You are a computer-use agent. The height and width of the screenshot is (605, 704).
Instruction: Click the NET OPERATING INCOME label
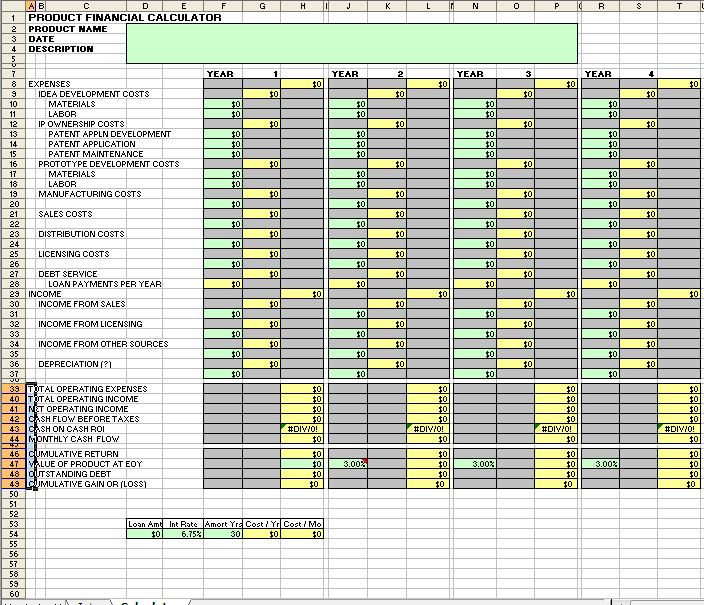coord(78,409)
